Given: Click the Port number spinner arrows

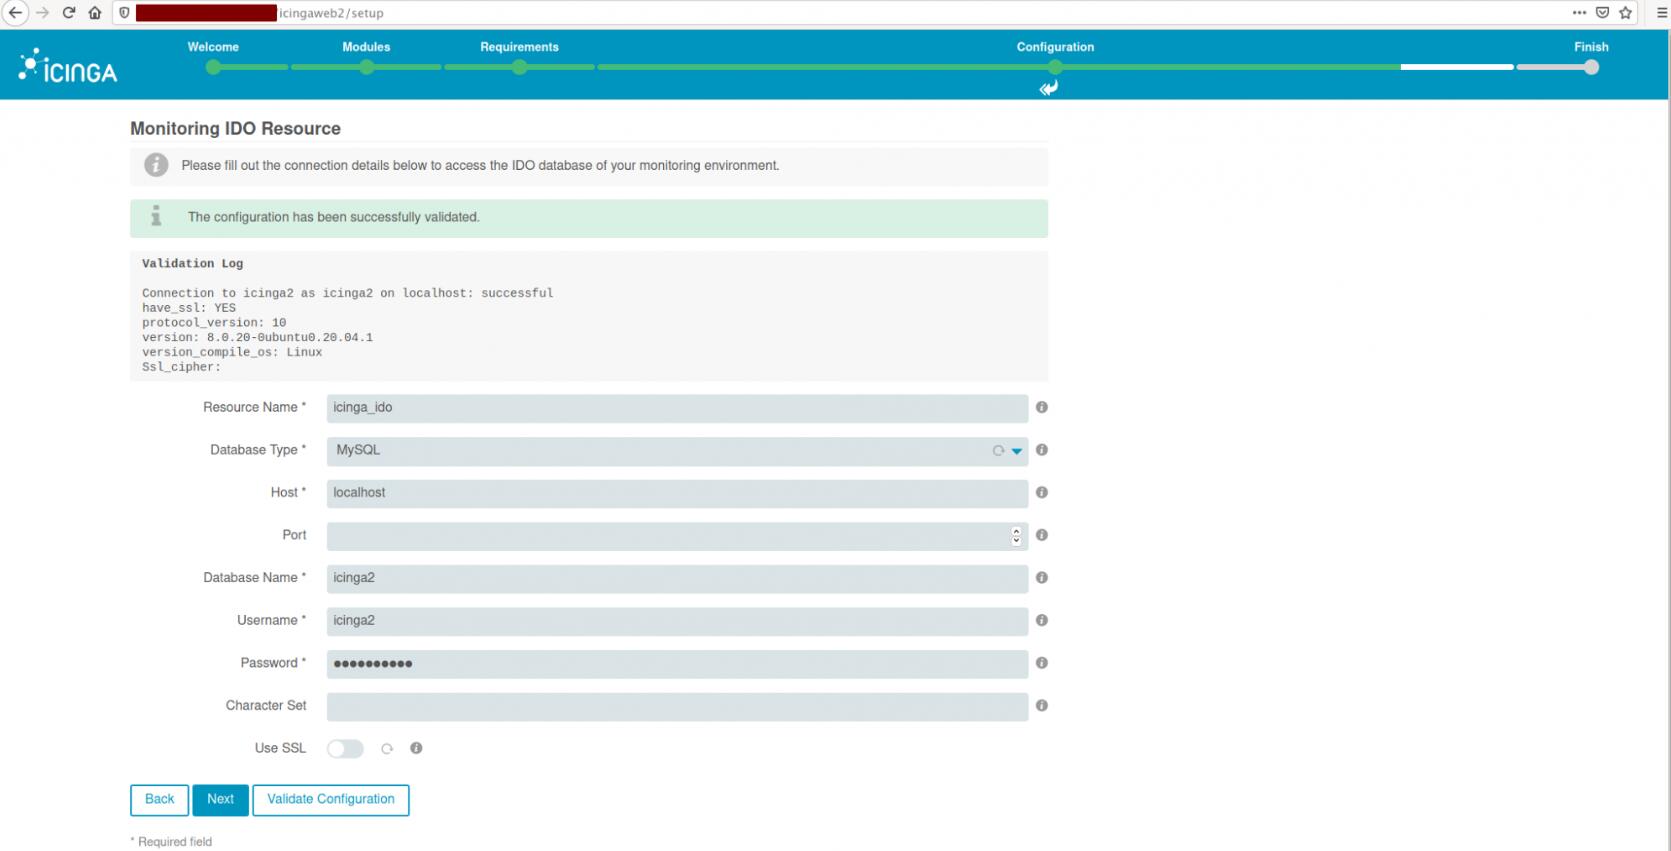Looking at the screenshot, I should pos(1016,536).
